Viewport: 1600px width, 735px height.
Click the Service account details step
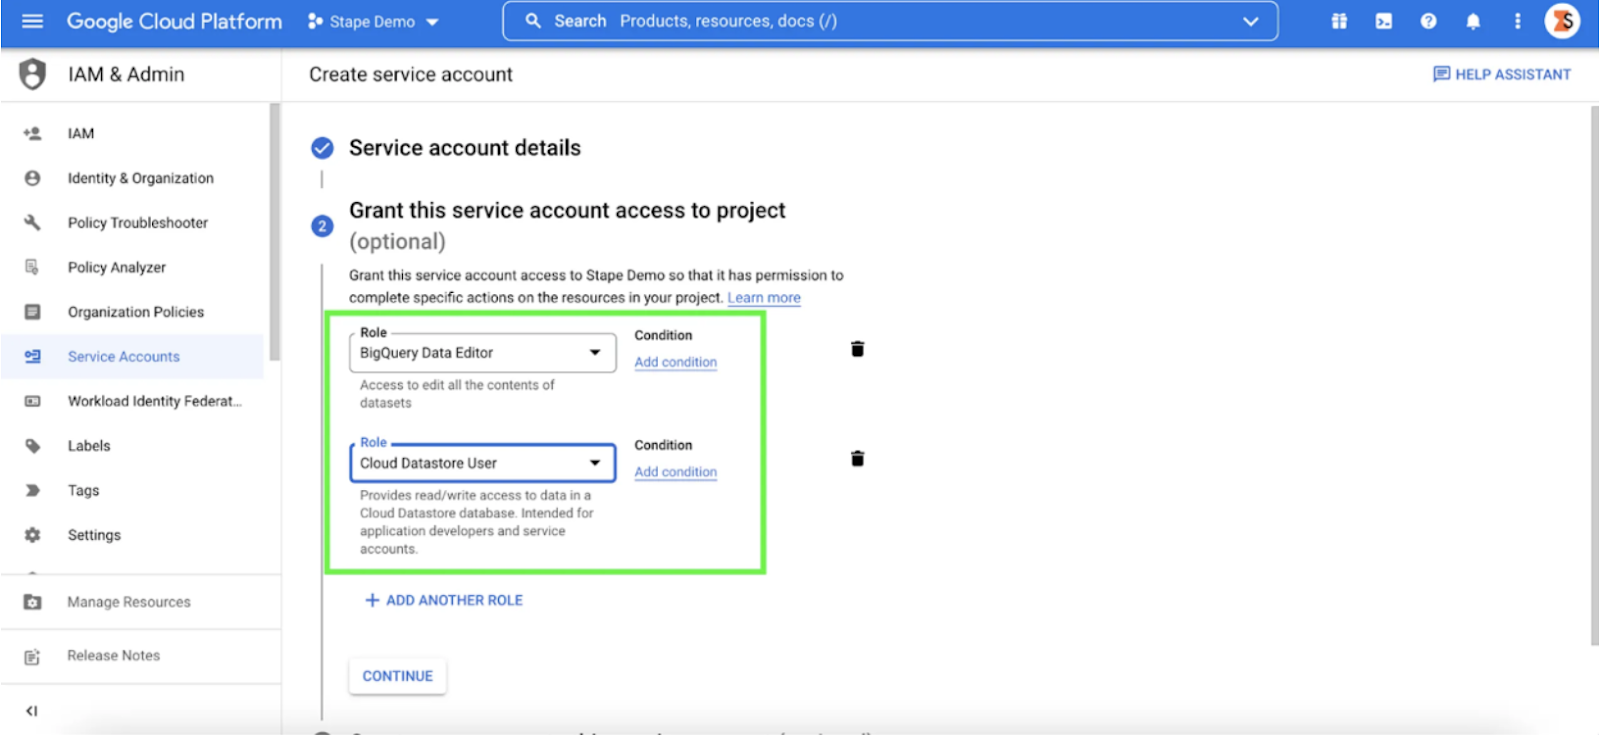(464, 148)
